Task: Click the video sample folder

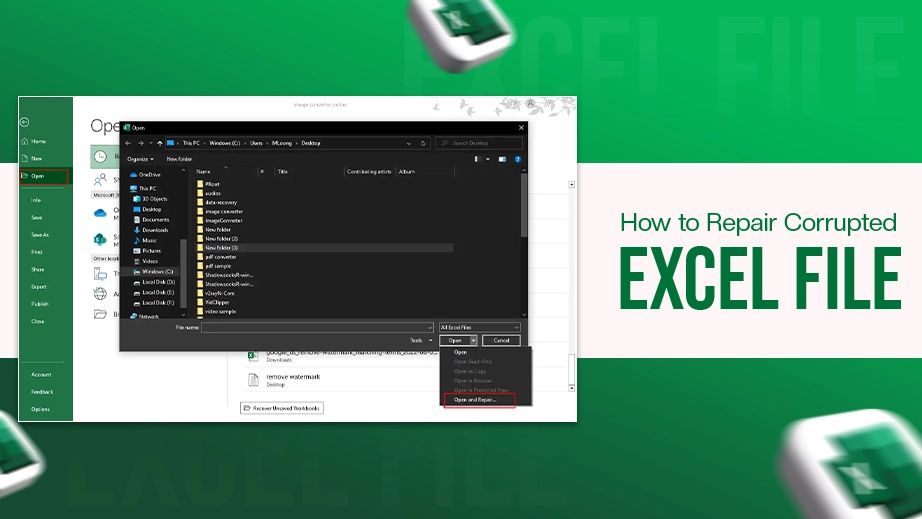Action: (x=216, y=312)
